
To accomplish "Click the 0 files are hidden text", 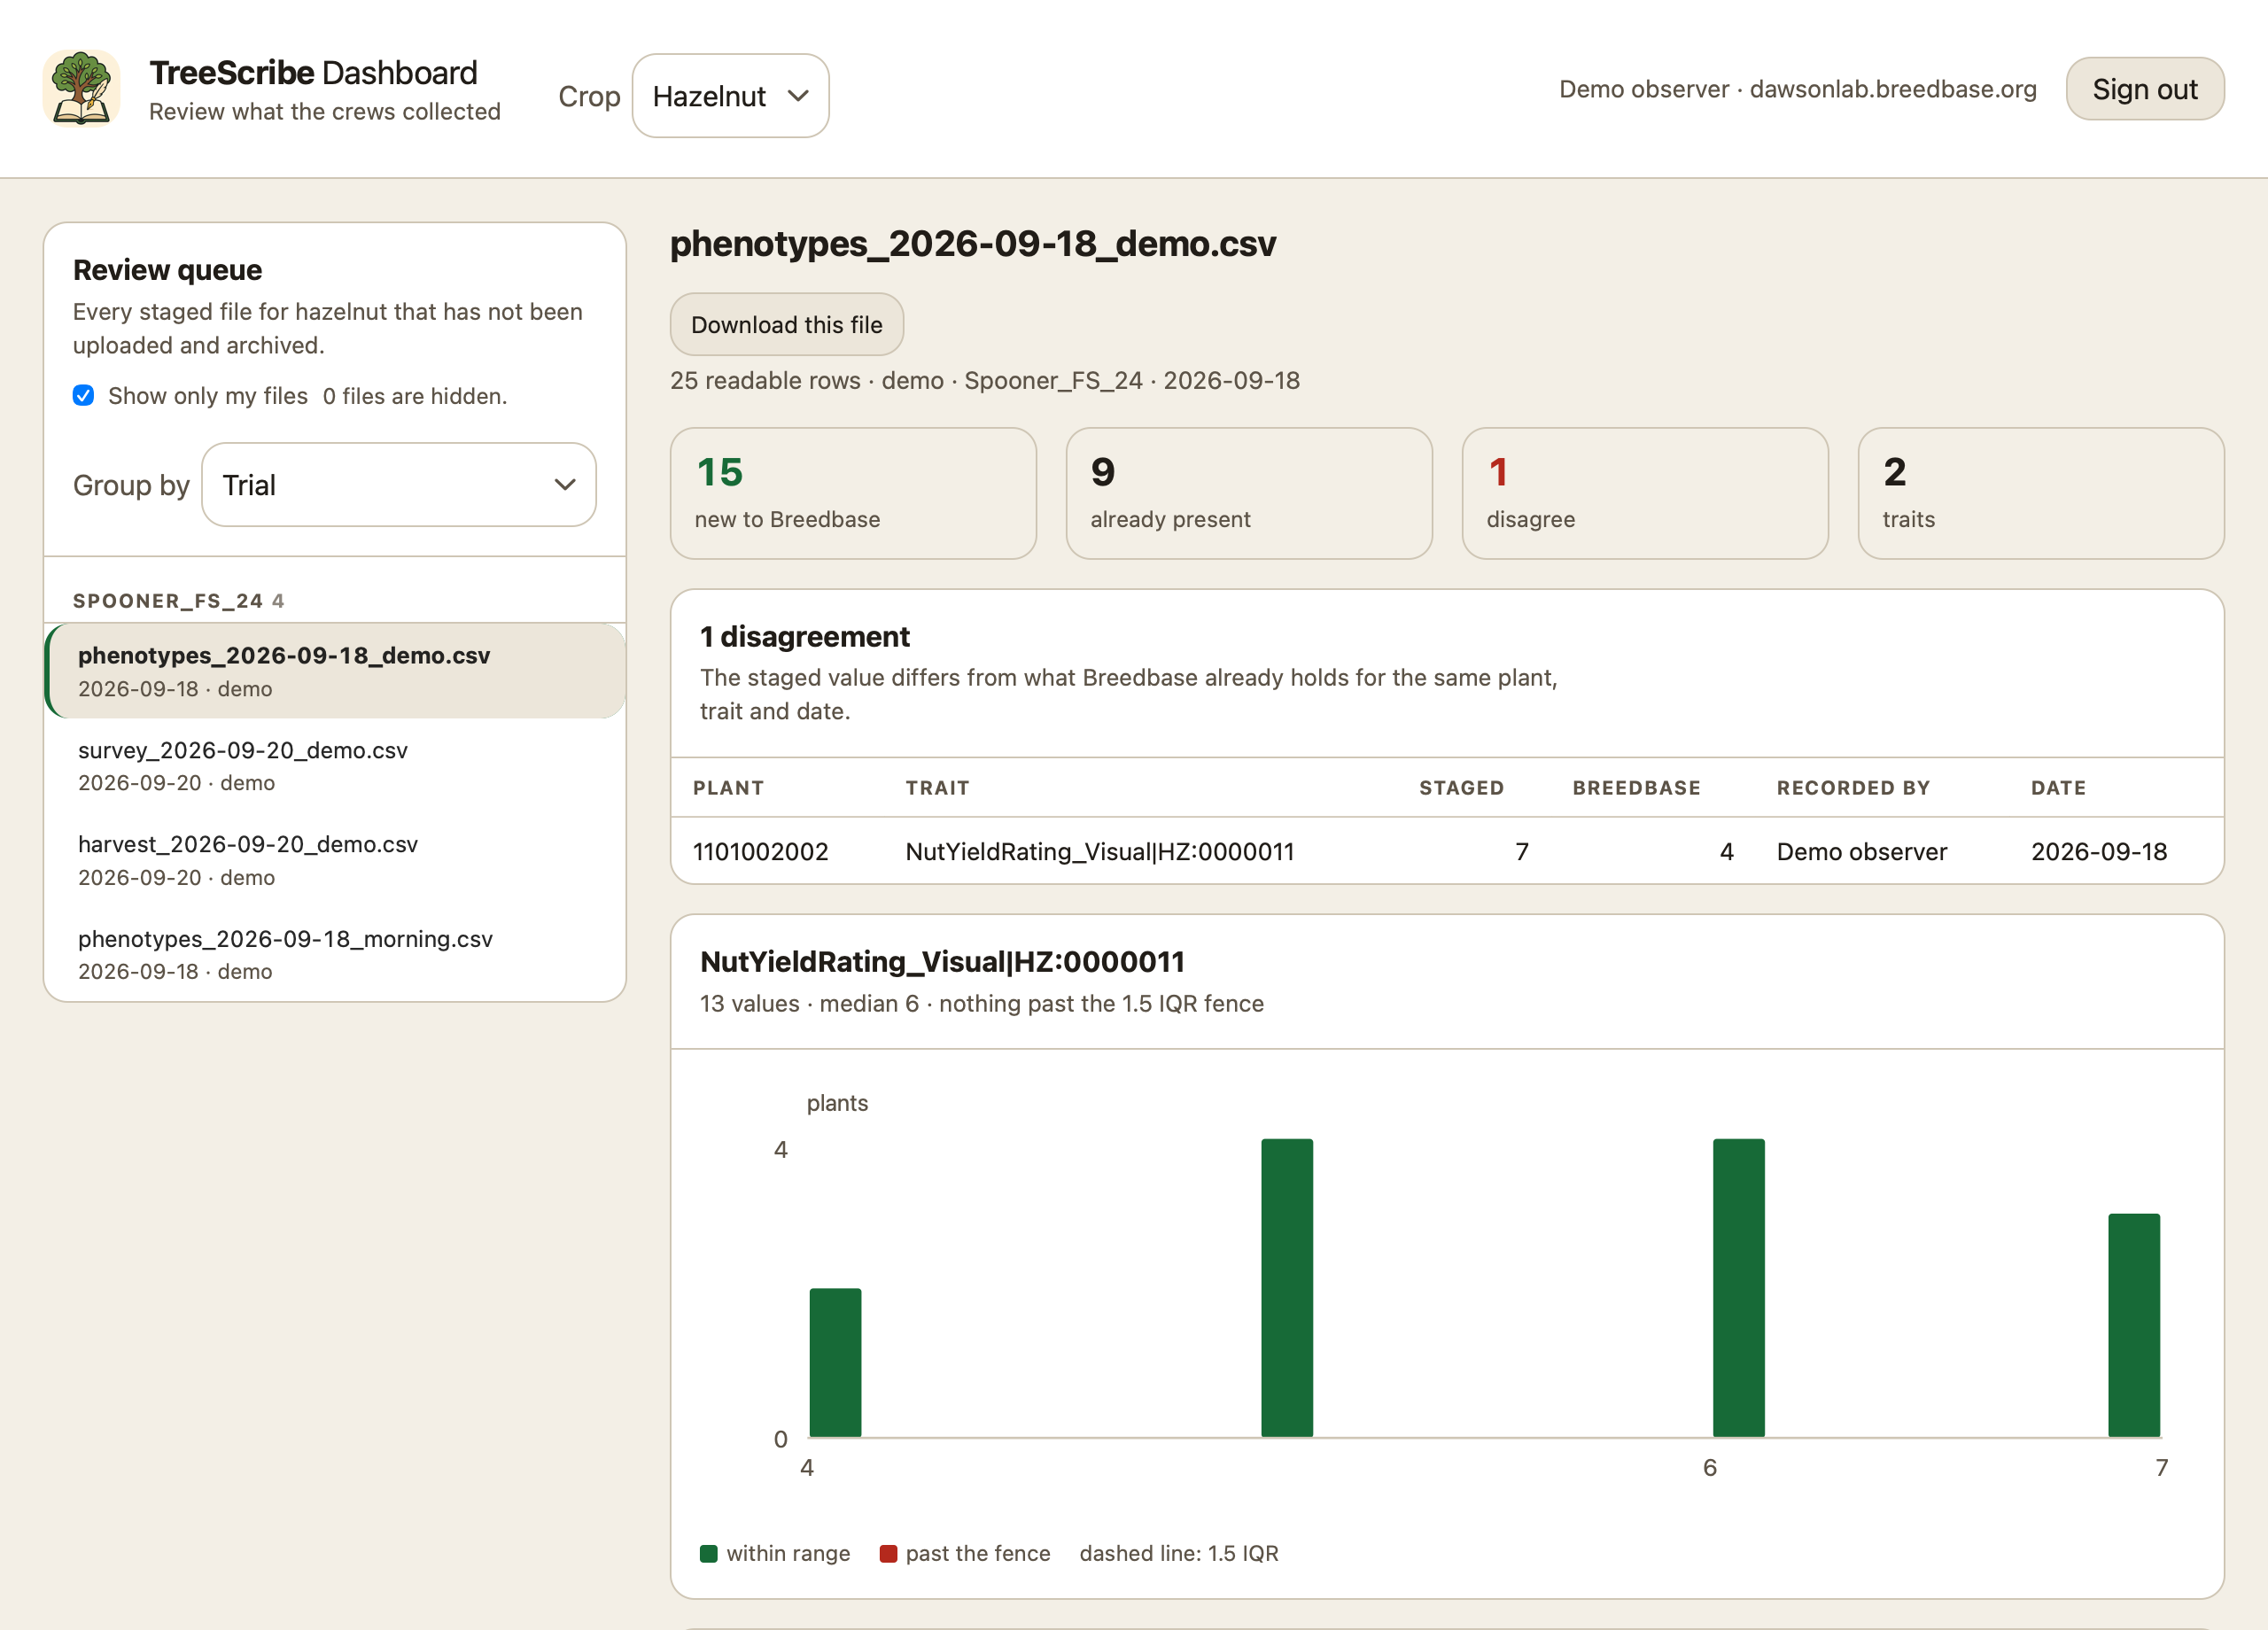I will pos(415,396).
